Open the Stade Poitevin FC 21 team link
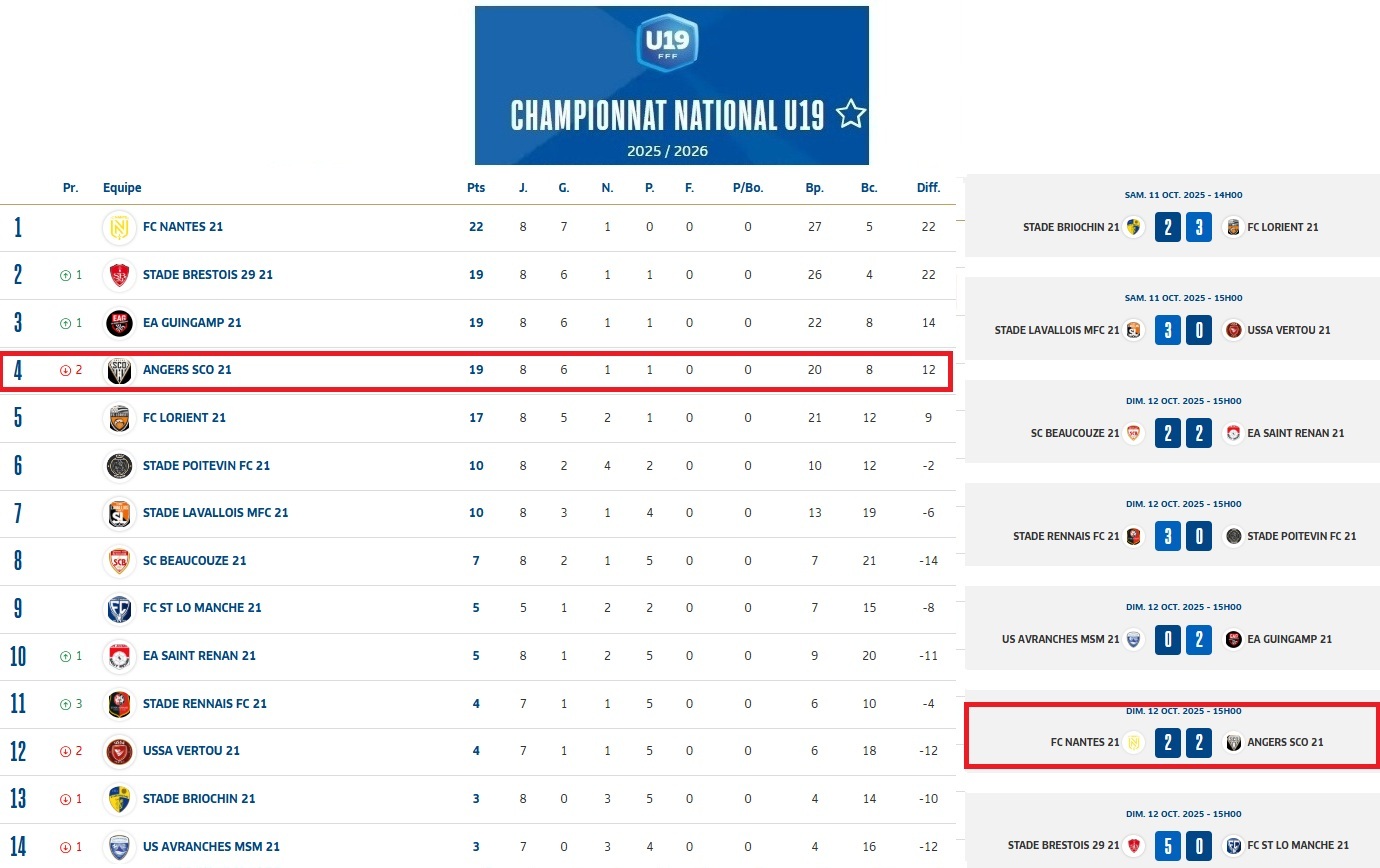Screen dimensions: 1380x868 click(206, 465)
